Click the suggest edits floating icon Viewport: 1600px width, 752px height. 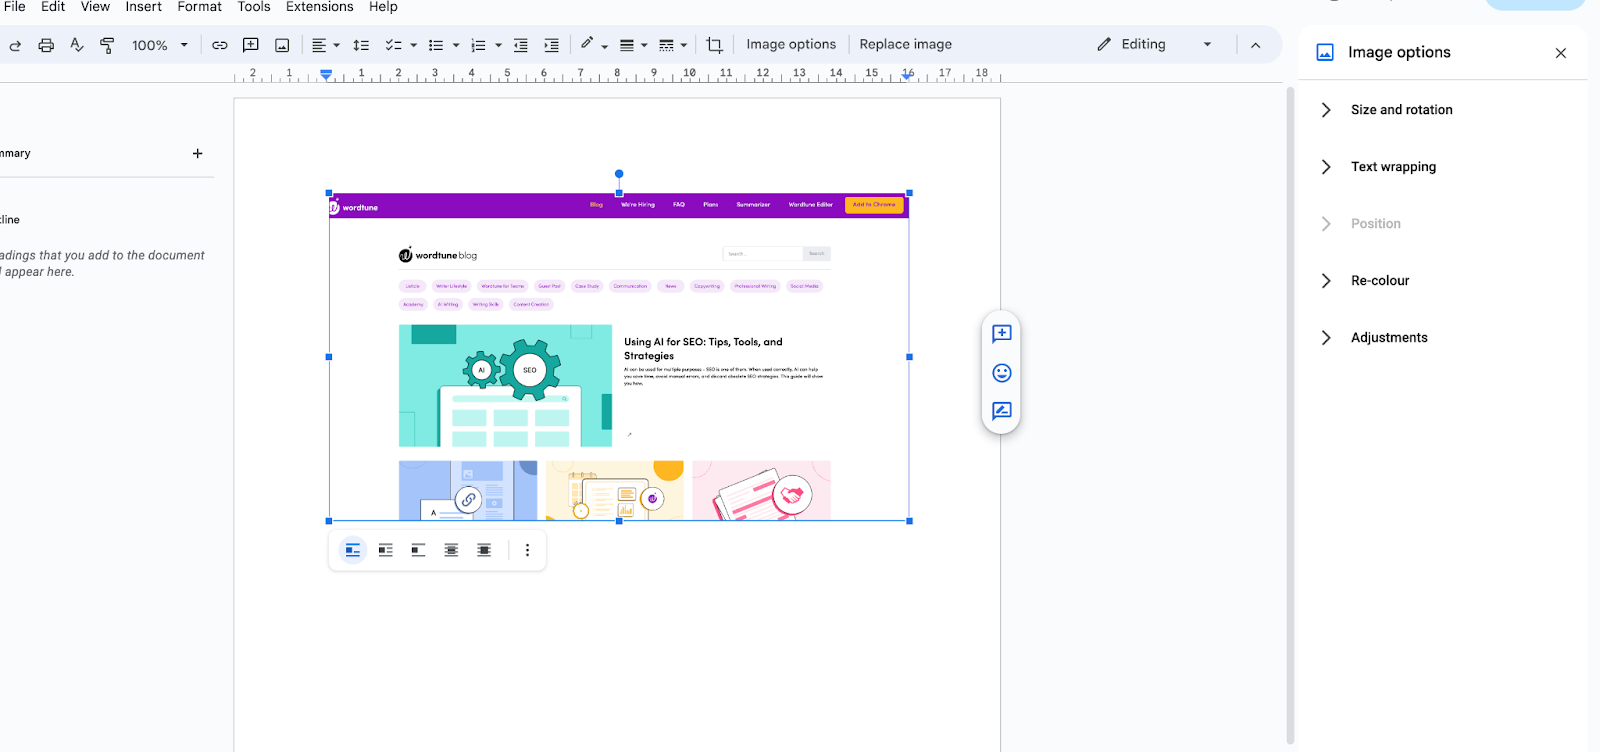(1001, 411)
